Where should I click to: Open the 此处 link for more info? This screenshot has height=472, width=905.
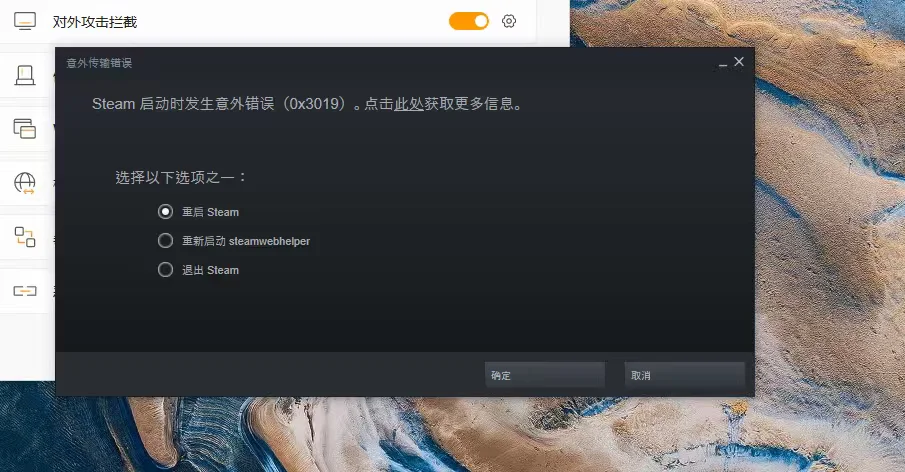(x=409, y=104)
